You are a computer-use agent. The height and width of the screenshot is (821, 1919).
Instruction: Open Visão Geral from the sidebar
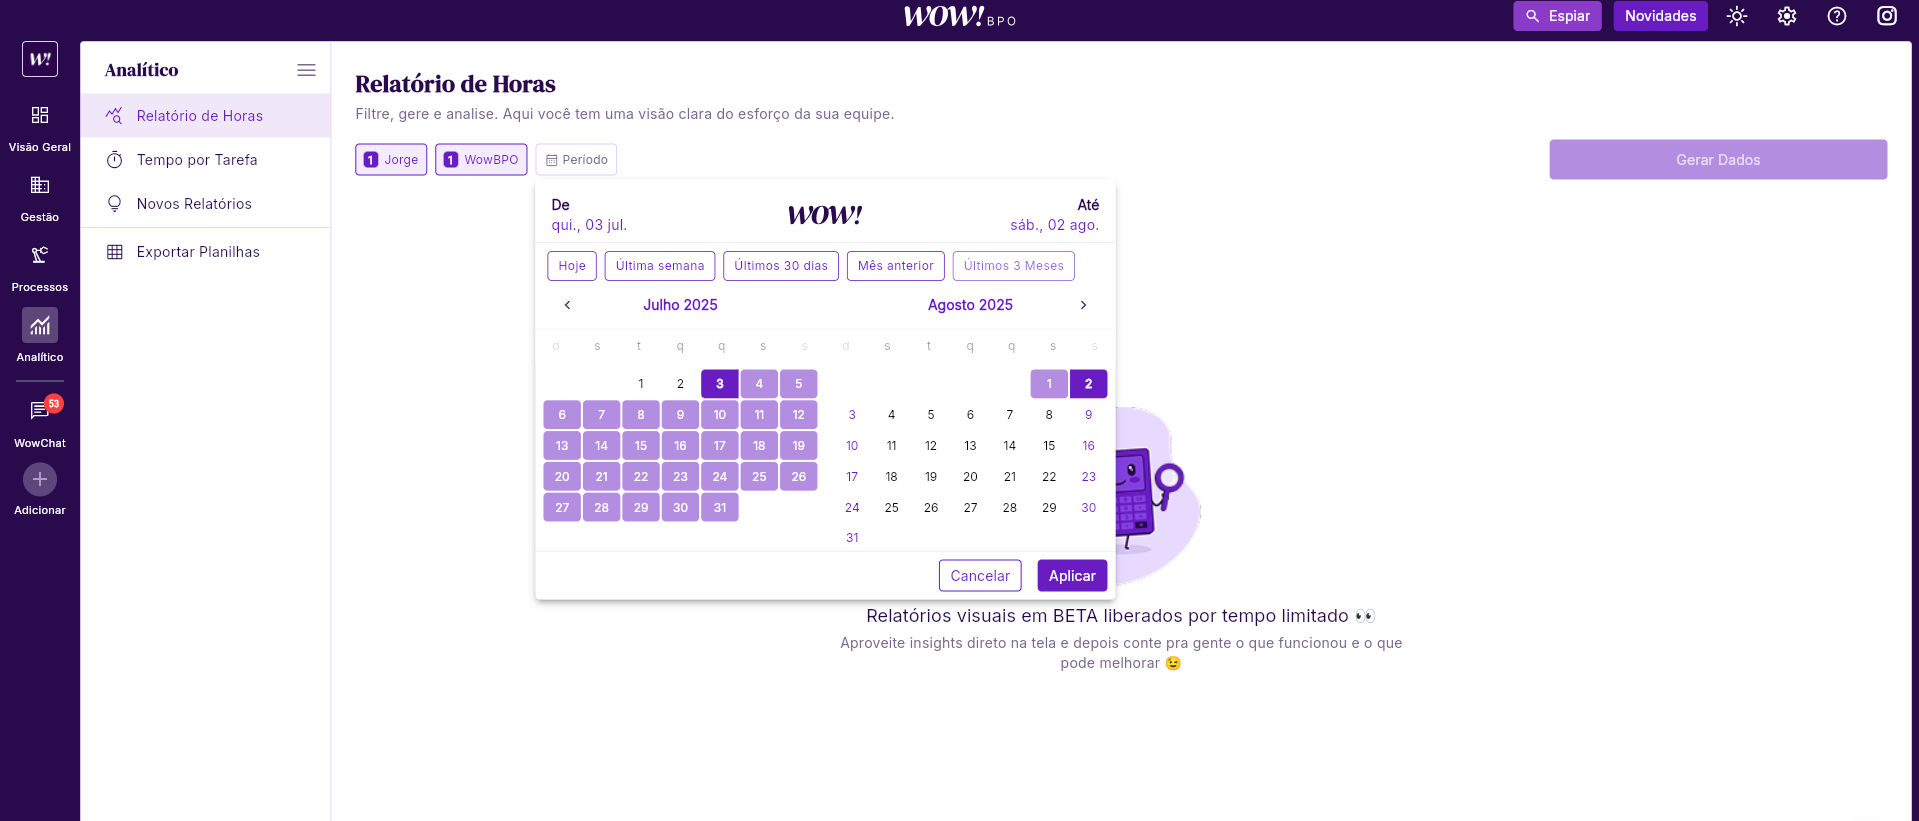tap(40, 116)
